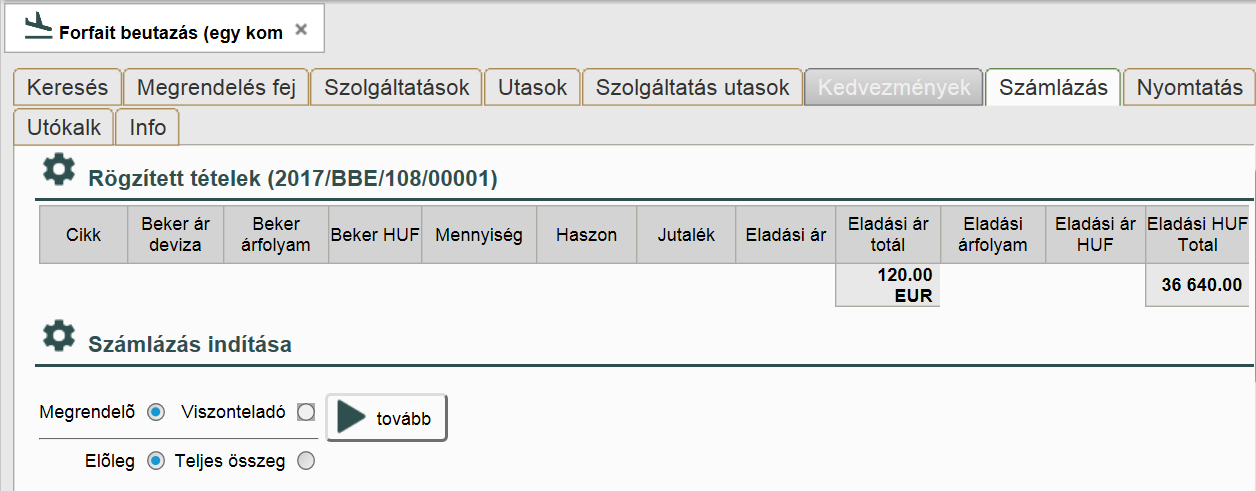Viewport: 1256px width, 491px height.
Task: Select the Viszonteladó option
Action: [x=306, y=412]
